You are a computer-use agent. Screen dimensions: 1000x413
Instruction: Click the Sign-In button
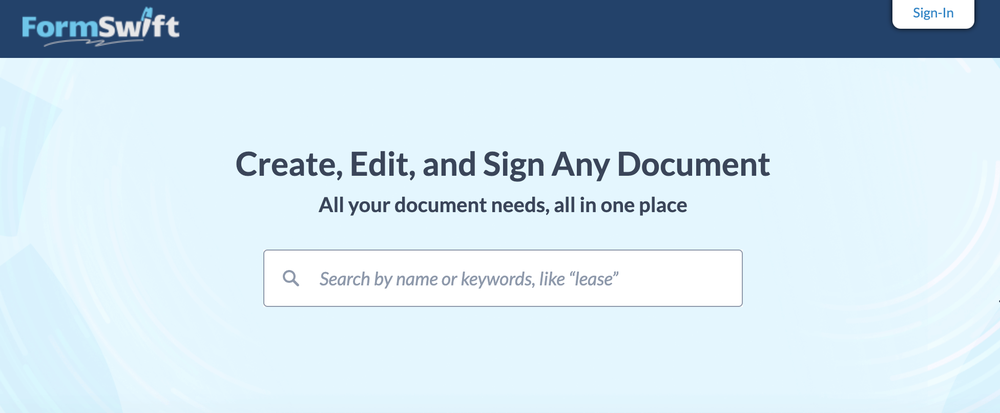coord(933,13)
